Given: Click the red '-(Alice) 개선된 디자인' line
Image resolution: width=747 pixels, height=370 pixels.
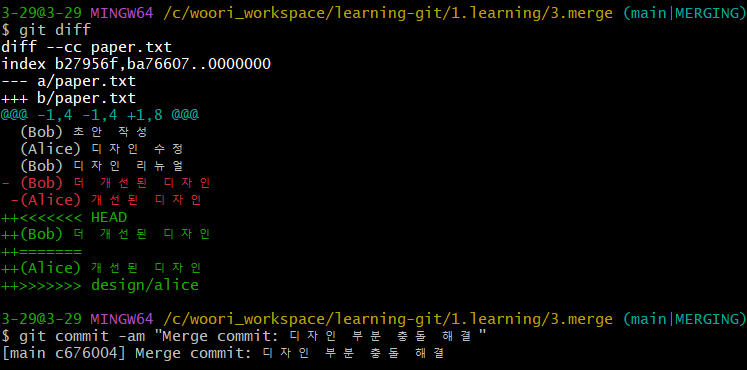Looking at the screenshot, I should click(106, 200).
